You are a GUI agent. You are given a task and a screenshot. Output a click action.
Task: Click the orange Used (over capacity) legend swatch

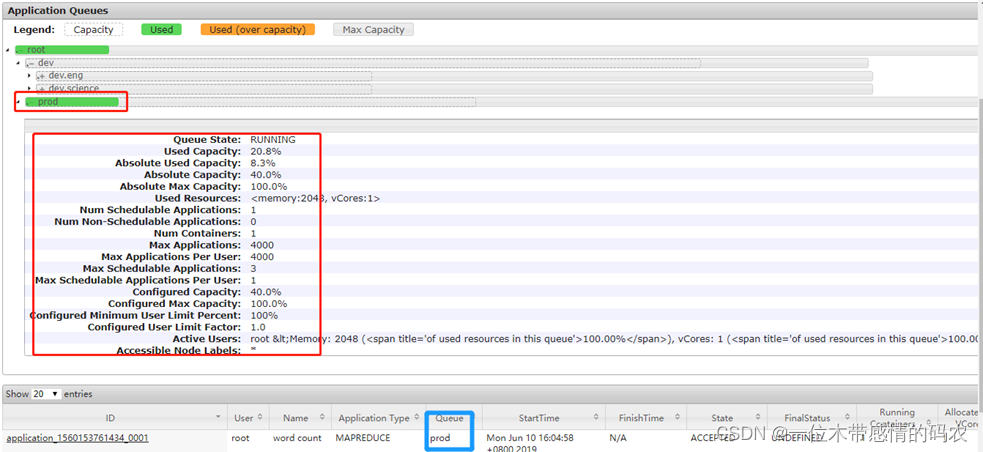pos(257,30)
